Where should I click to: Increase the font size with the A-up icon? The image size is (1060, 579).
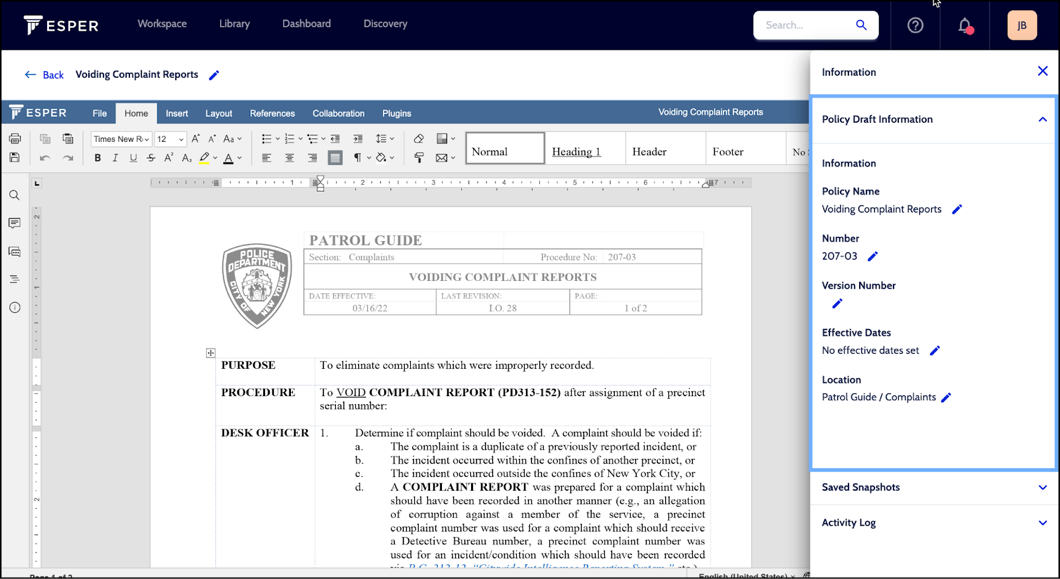[195, 139]
